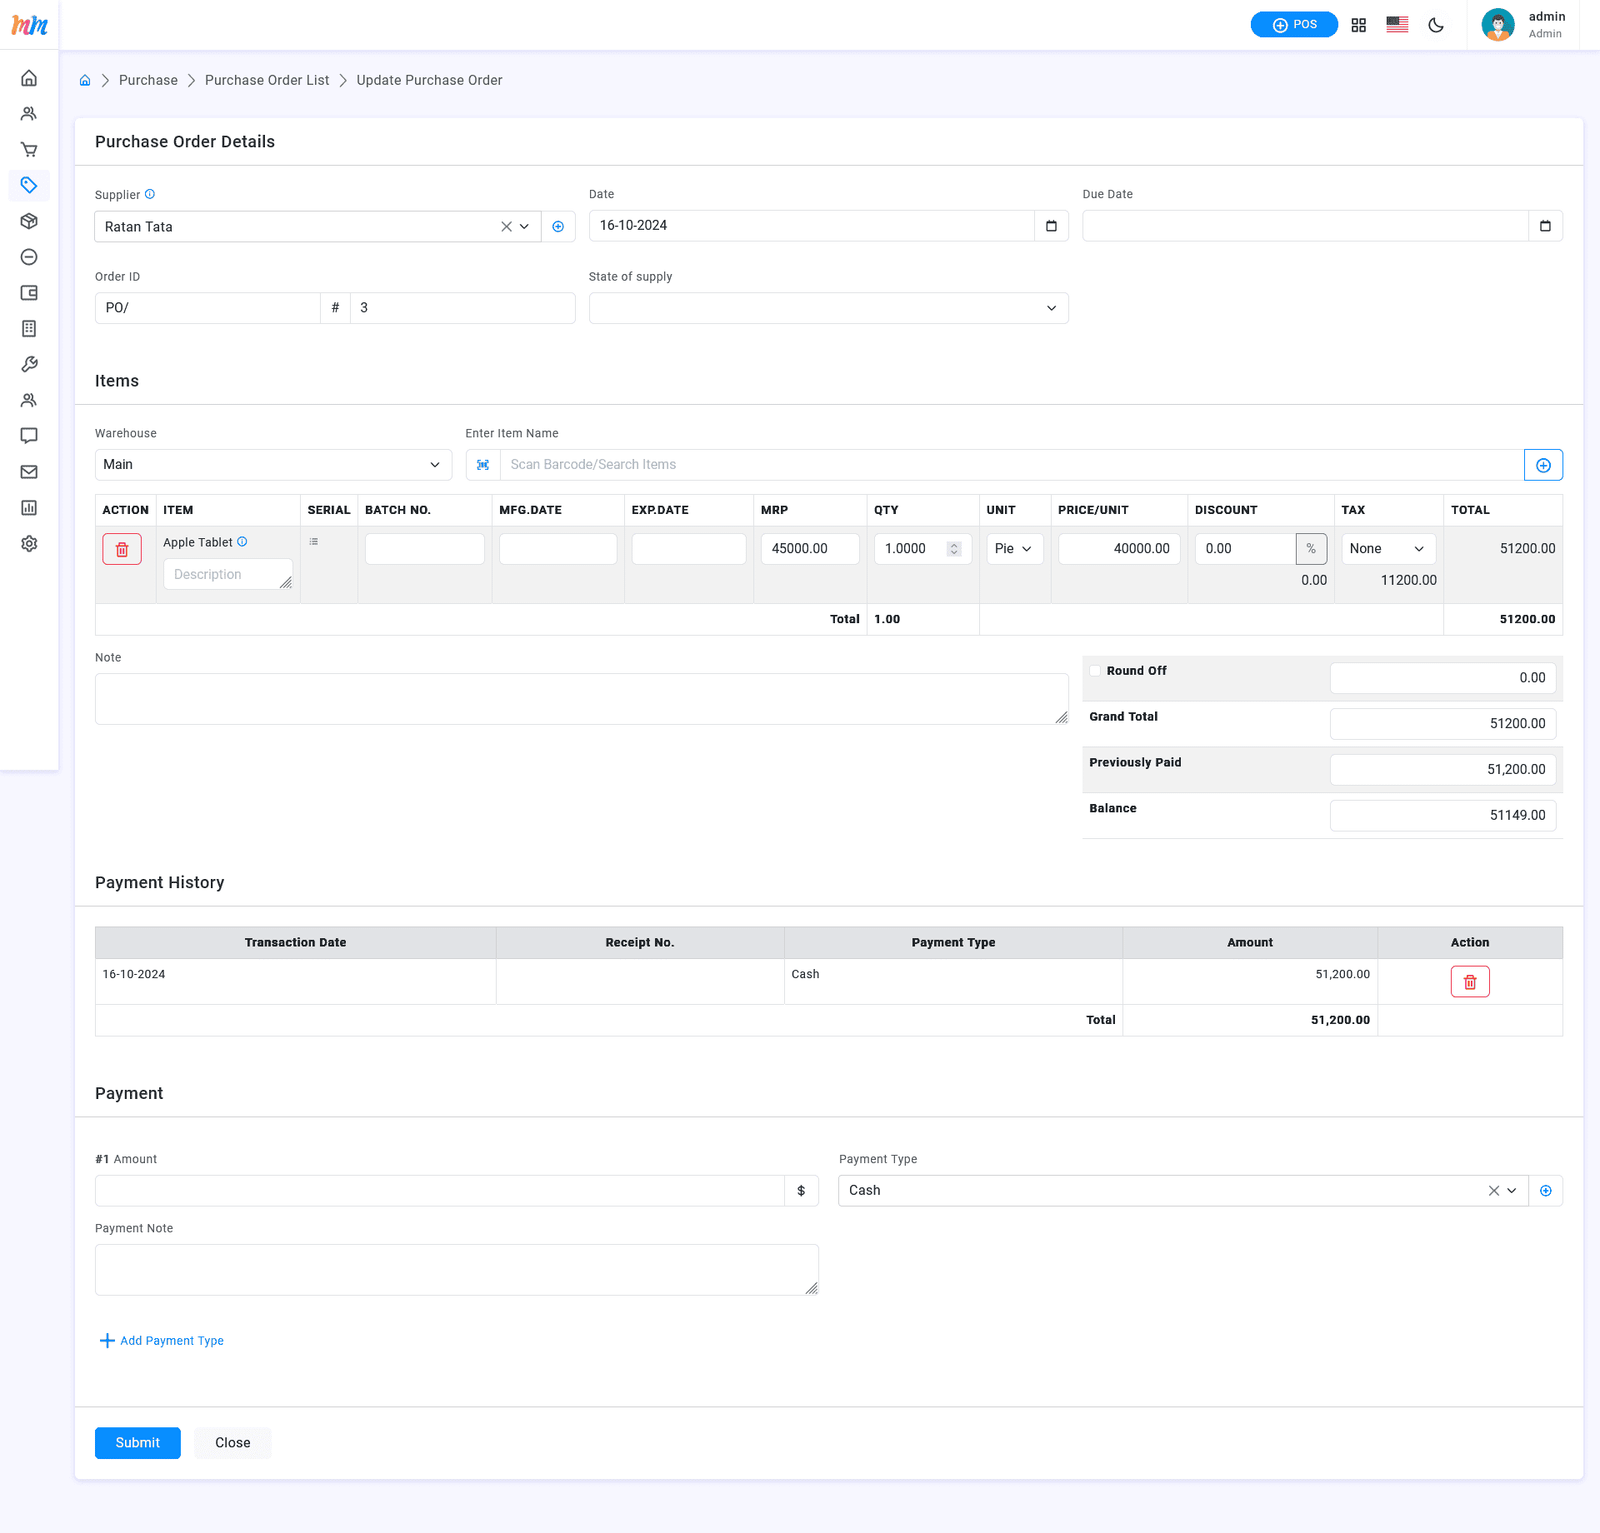Submit the purchase order
The image size is (1600, 1533).
click(138, 1443)
